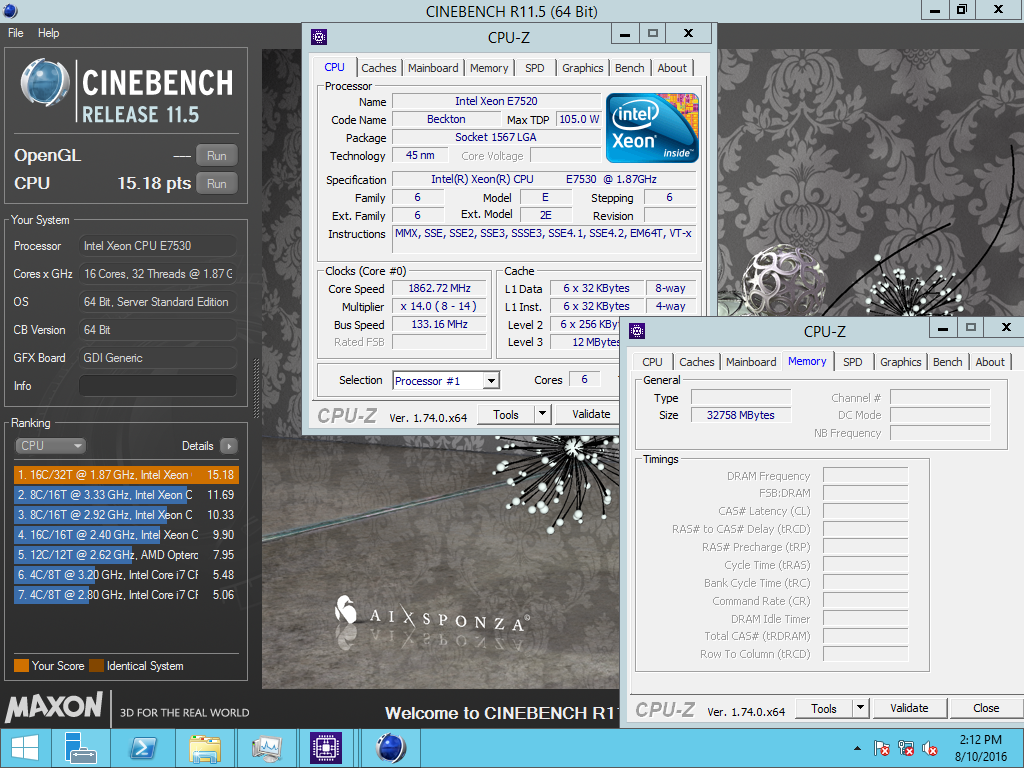Click the Cinebench sphere icon in the title bar
The height and width of the screenshot is (768, 1024).
10,10
